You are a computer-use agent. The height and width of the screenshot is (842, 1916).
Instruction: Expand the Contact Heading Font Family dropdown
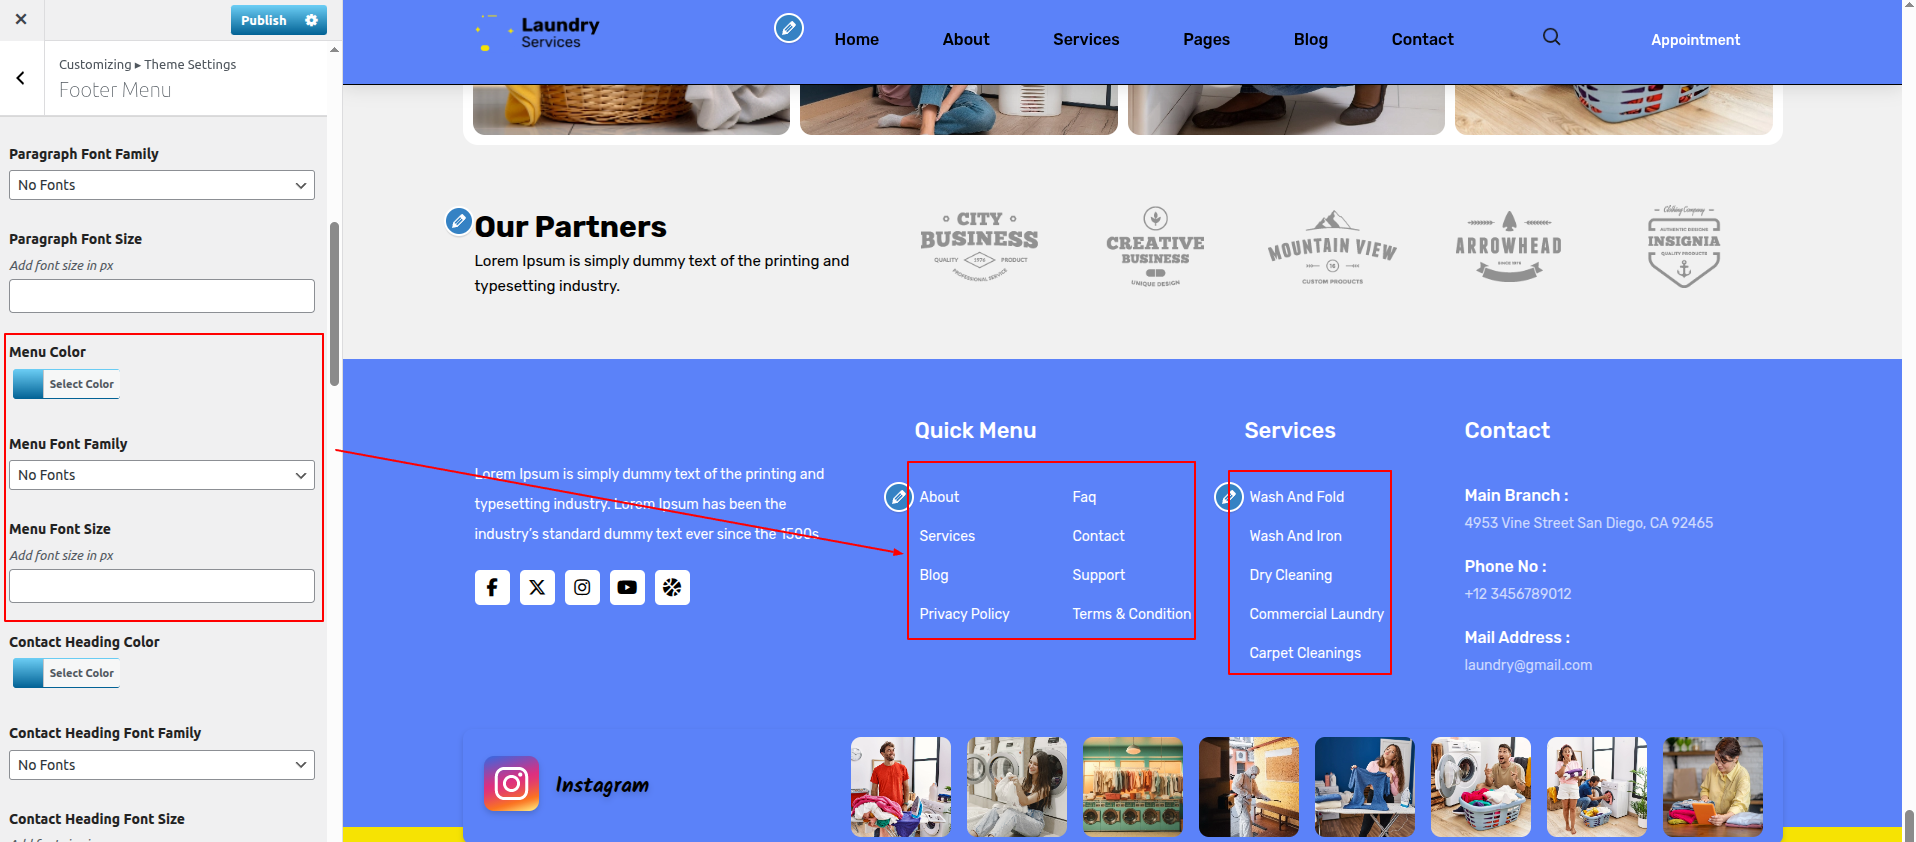[x=162, y=765]
